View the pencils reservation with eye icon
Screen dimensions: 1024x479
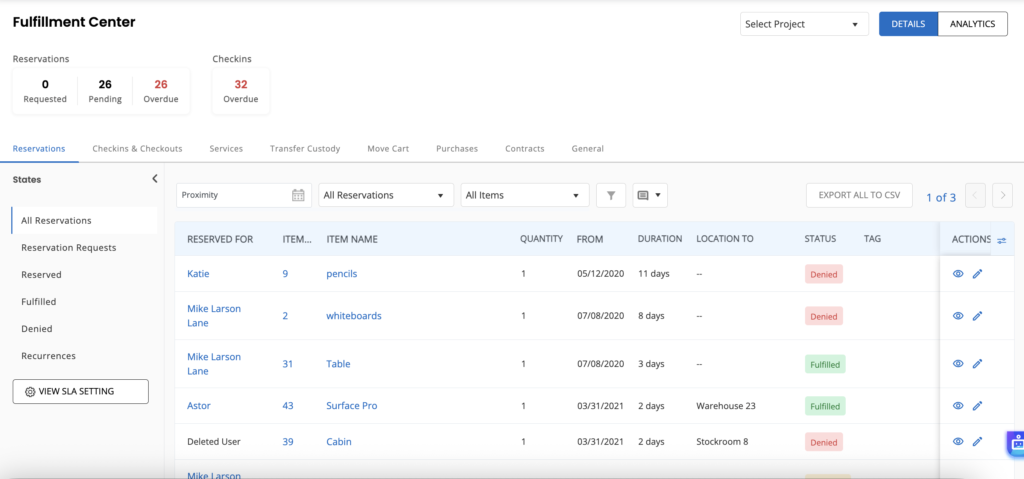(x=958, y=273)
